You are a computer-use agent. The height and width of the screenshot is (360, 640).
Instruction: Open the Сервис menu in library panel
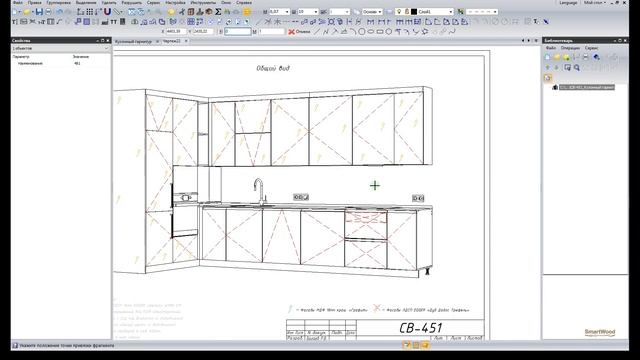coord(591,48)
